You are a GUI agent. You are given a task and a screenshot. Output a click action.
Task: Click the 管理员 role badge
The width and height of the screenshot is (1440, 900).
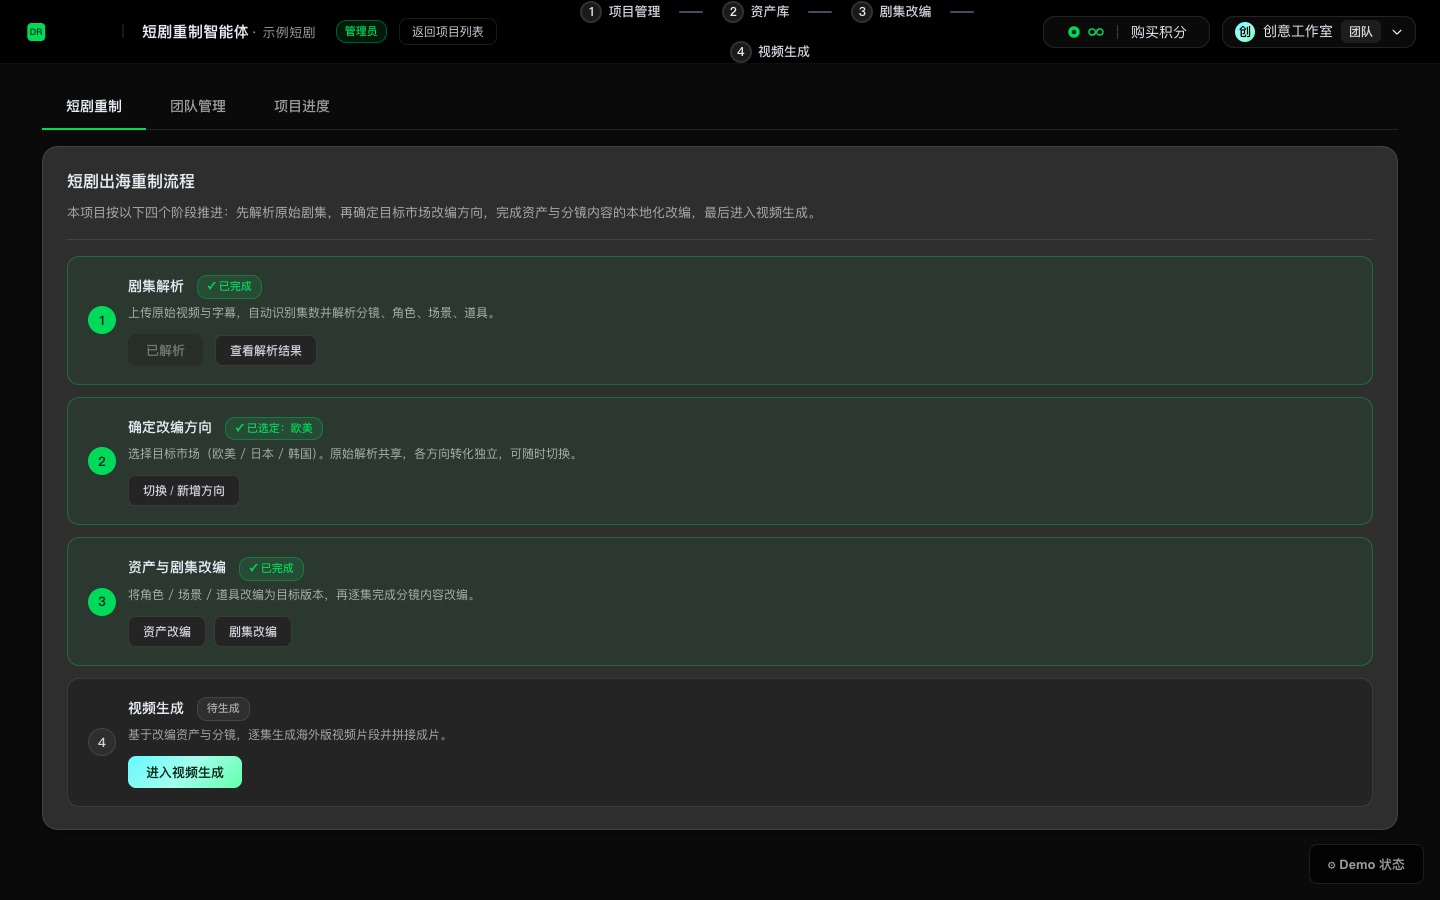coord(361,32)
